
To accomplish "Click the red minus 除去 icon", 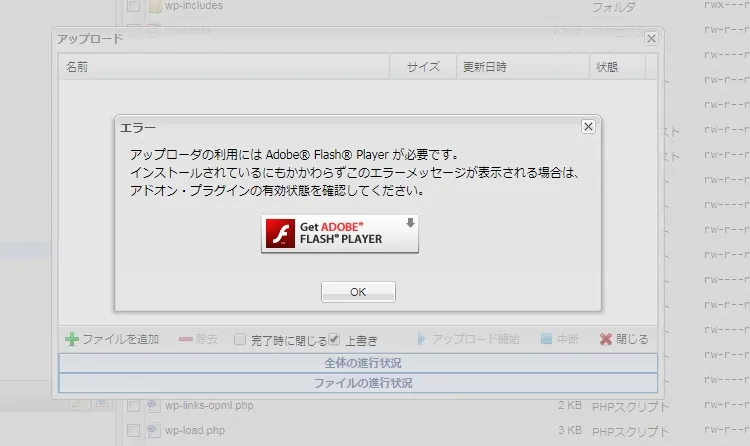I will point(186,339).
